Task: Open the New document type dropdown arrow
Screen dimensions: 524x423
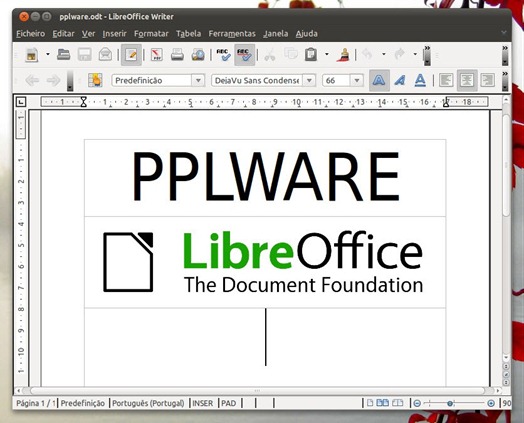Action: point(48,54)
